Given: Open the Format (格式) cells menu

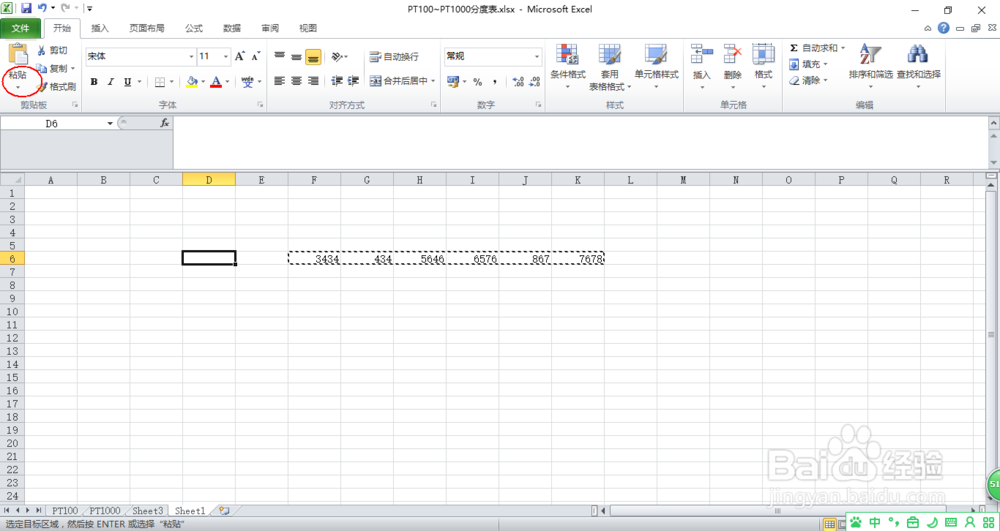Looking at the screenshot, I should pyautogui.click(x=763, y=66).
